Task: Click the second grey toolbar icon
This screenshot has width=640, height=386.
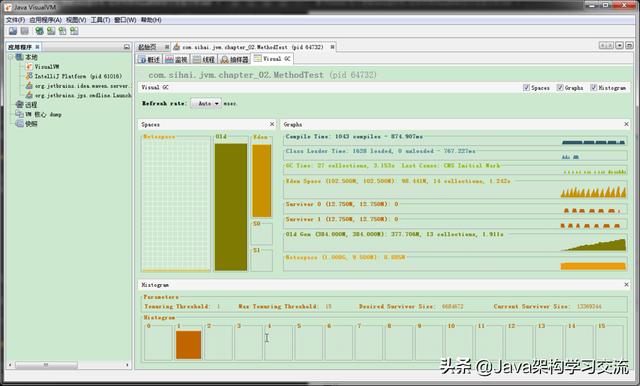Action: coord(24,31)
